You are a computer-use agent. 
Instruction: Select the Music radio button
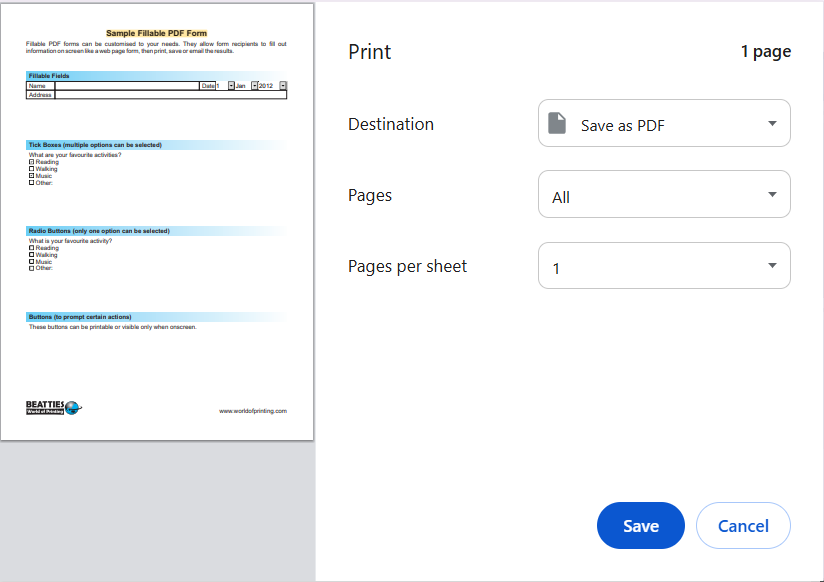pos(31,261)
